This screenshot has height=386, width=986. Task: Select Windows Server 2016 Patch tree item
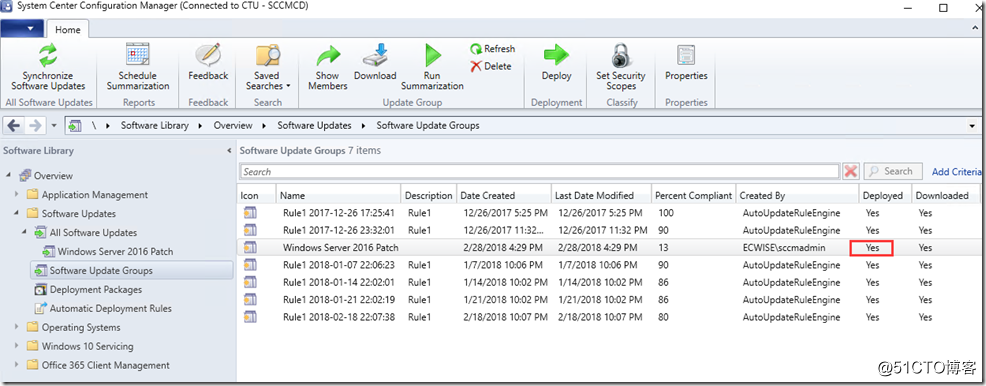[x=116, y=251]
